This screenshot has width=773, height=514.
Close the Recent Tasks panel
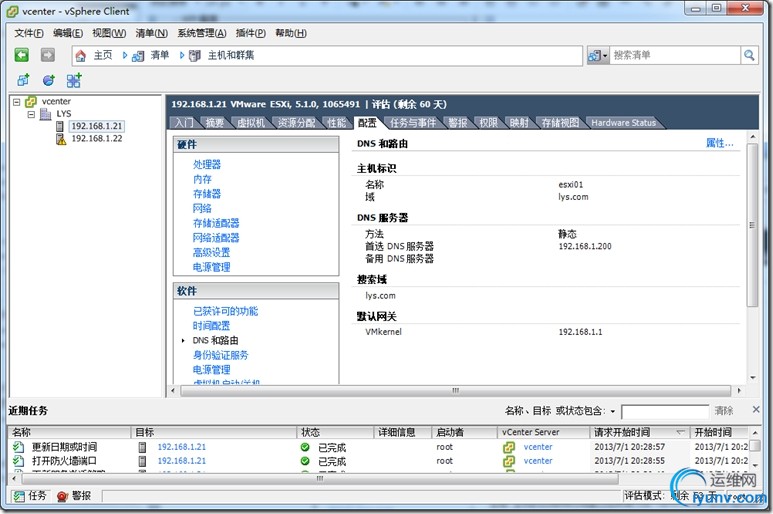point(756,410)
